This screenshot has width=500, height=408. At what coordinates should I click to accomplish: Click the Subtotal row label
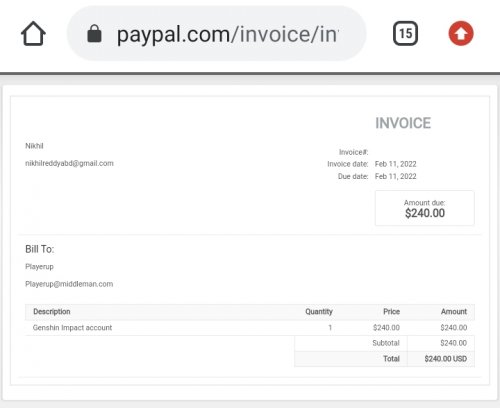point(386,343)
